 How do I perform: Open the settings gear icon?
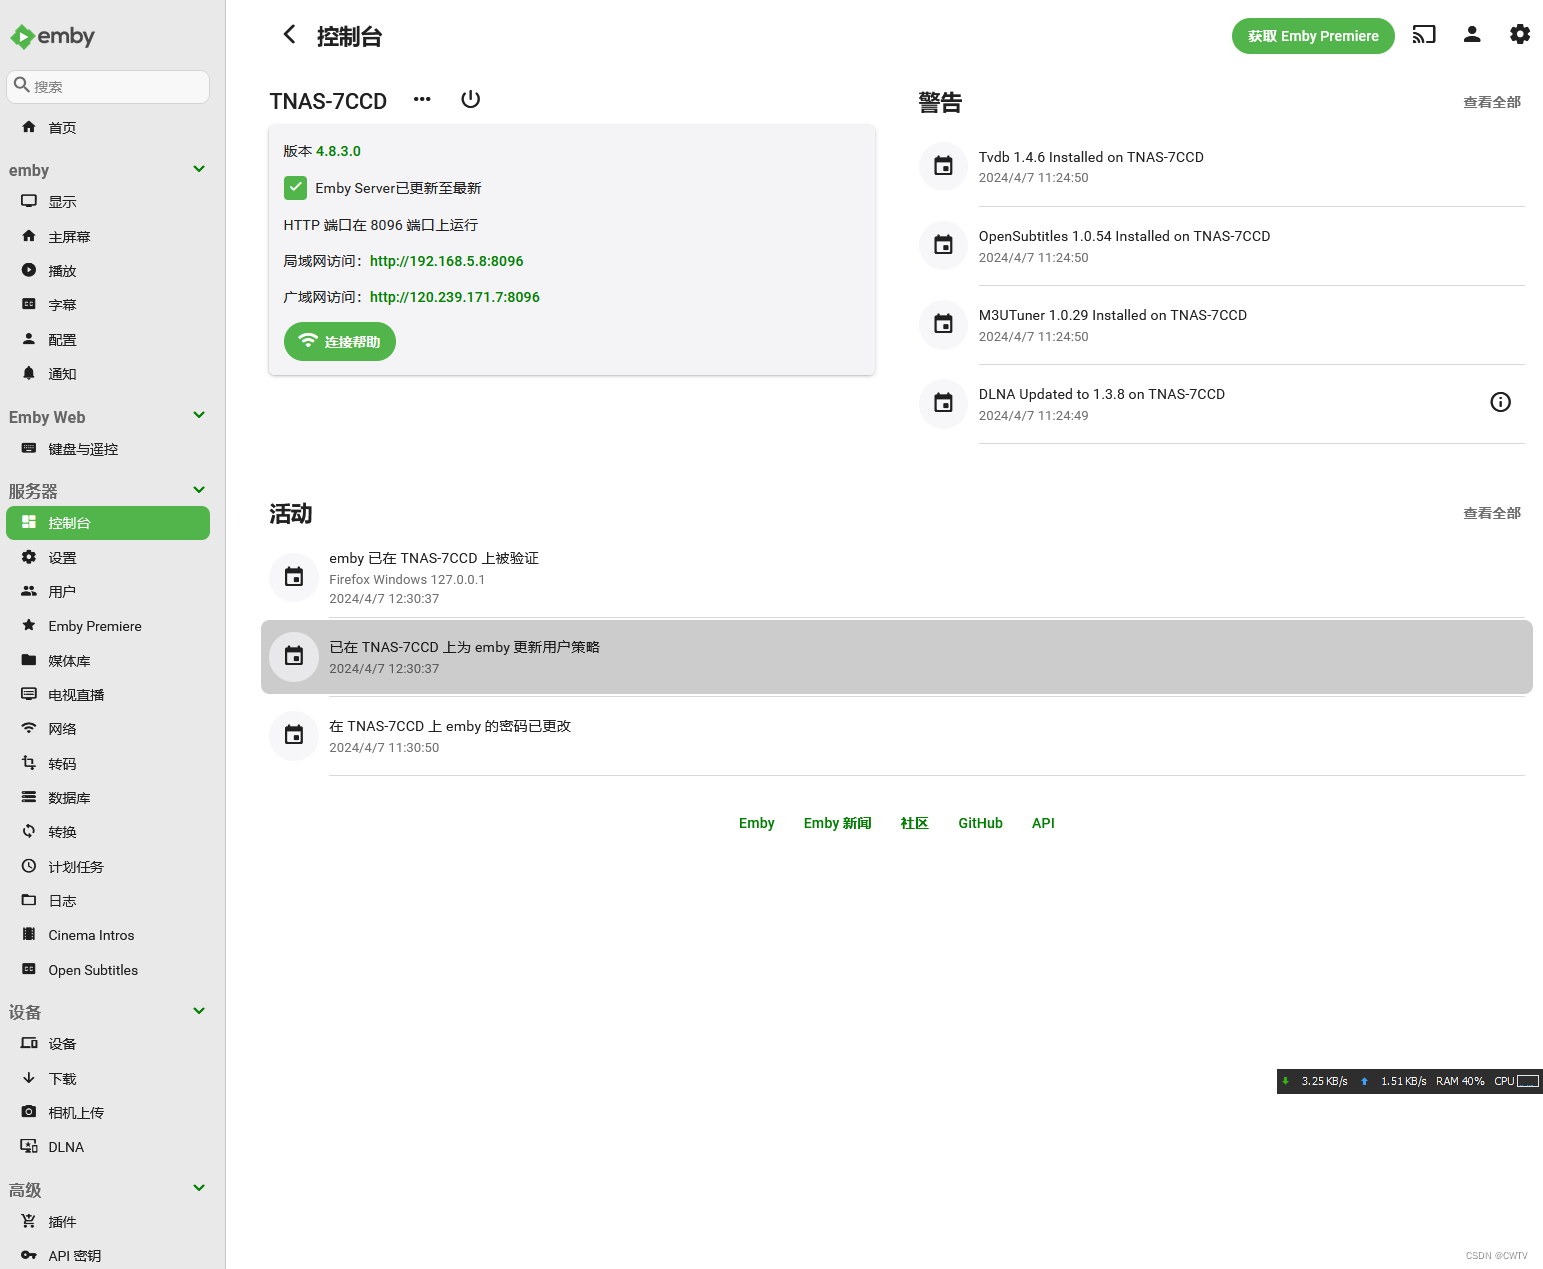(1520, 35)
